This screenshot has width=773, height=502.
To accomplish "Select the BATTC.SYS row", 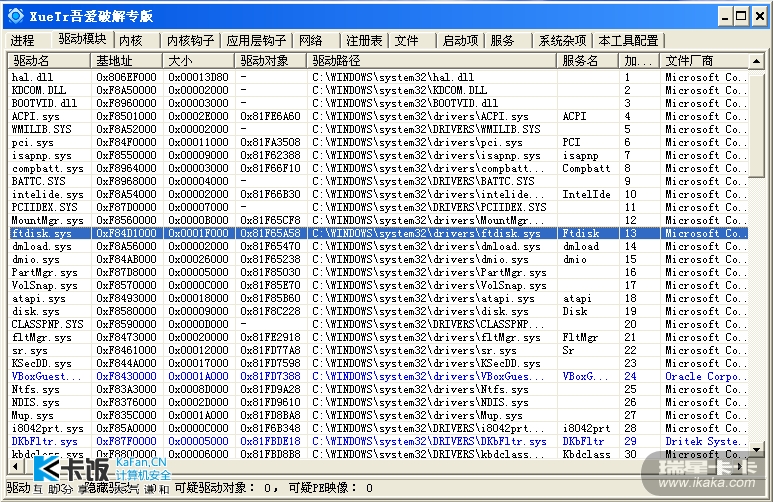I will click(x=378, y=181).
